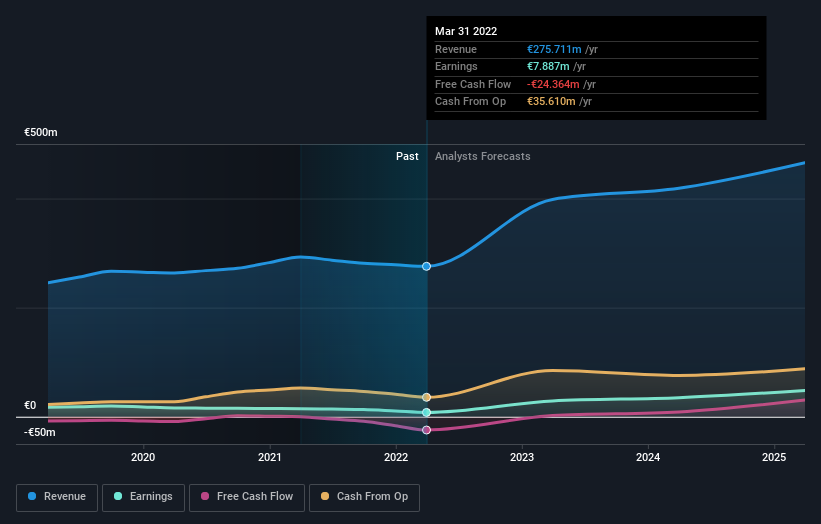The image size is (821, 524).
Task: Click the €7.887m earnings value
Action: point(548,66)
